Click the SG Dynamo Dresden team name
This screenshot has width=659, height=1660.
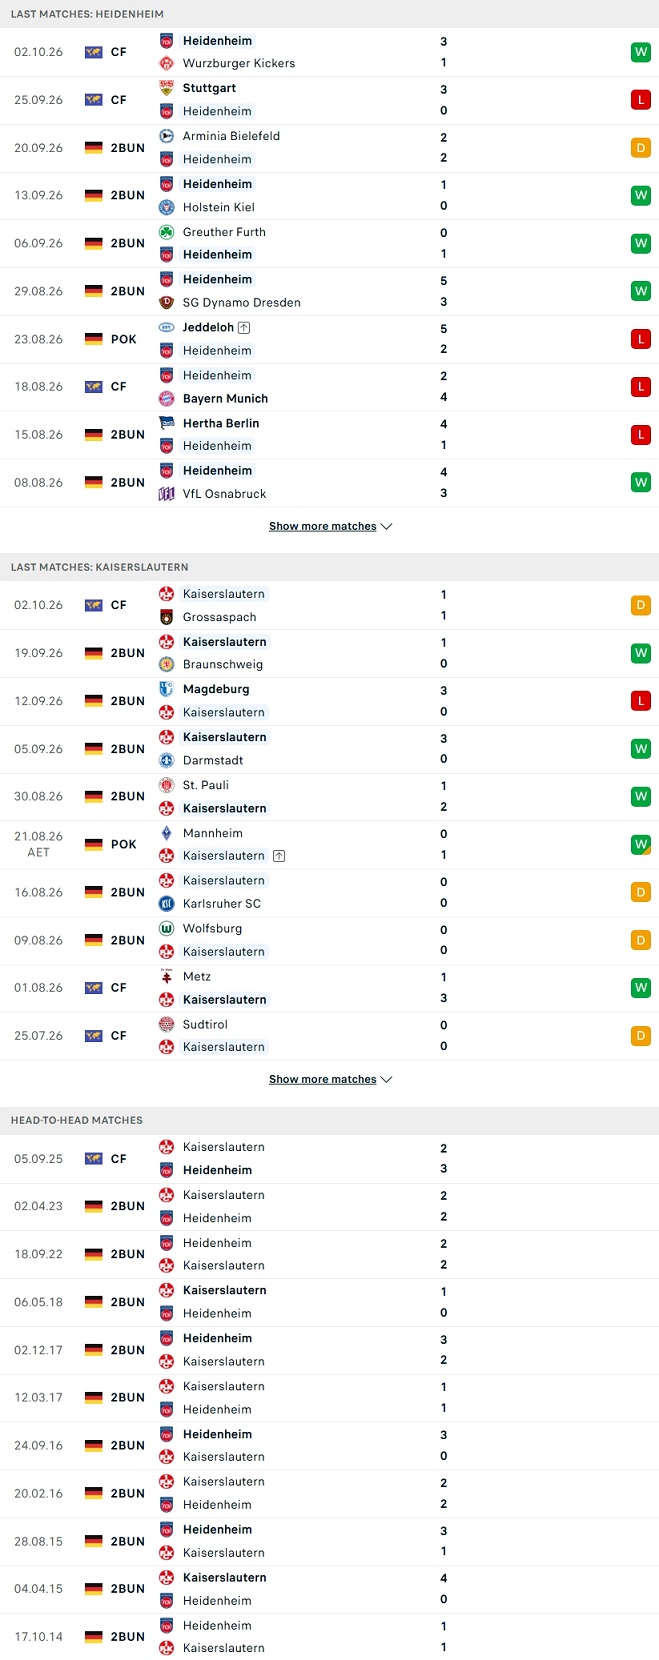(x=242, y=303)
